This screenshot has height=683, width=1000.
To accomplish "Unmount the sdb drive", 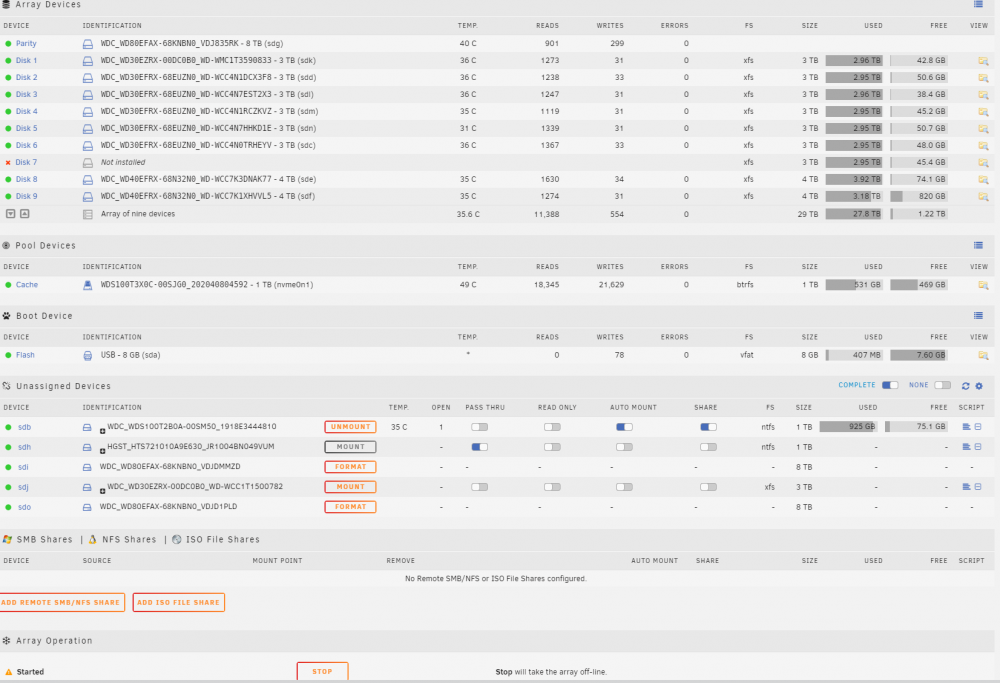I will 350,427.
